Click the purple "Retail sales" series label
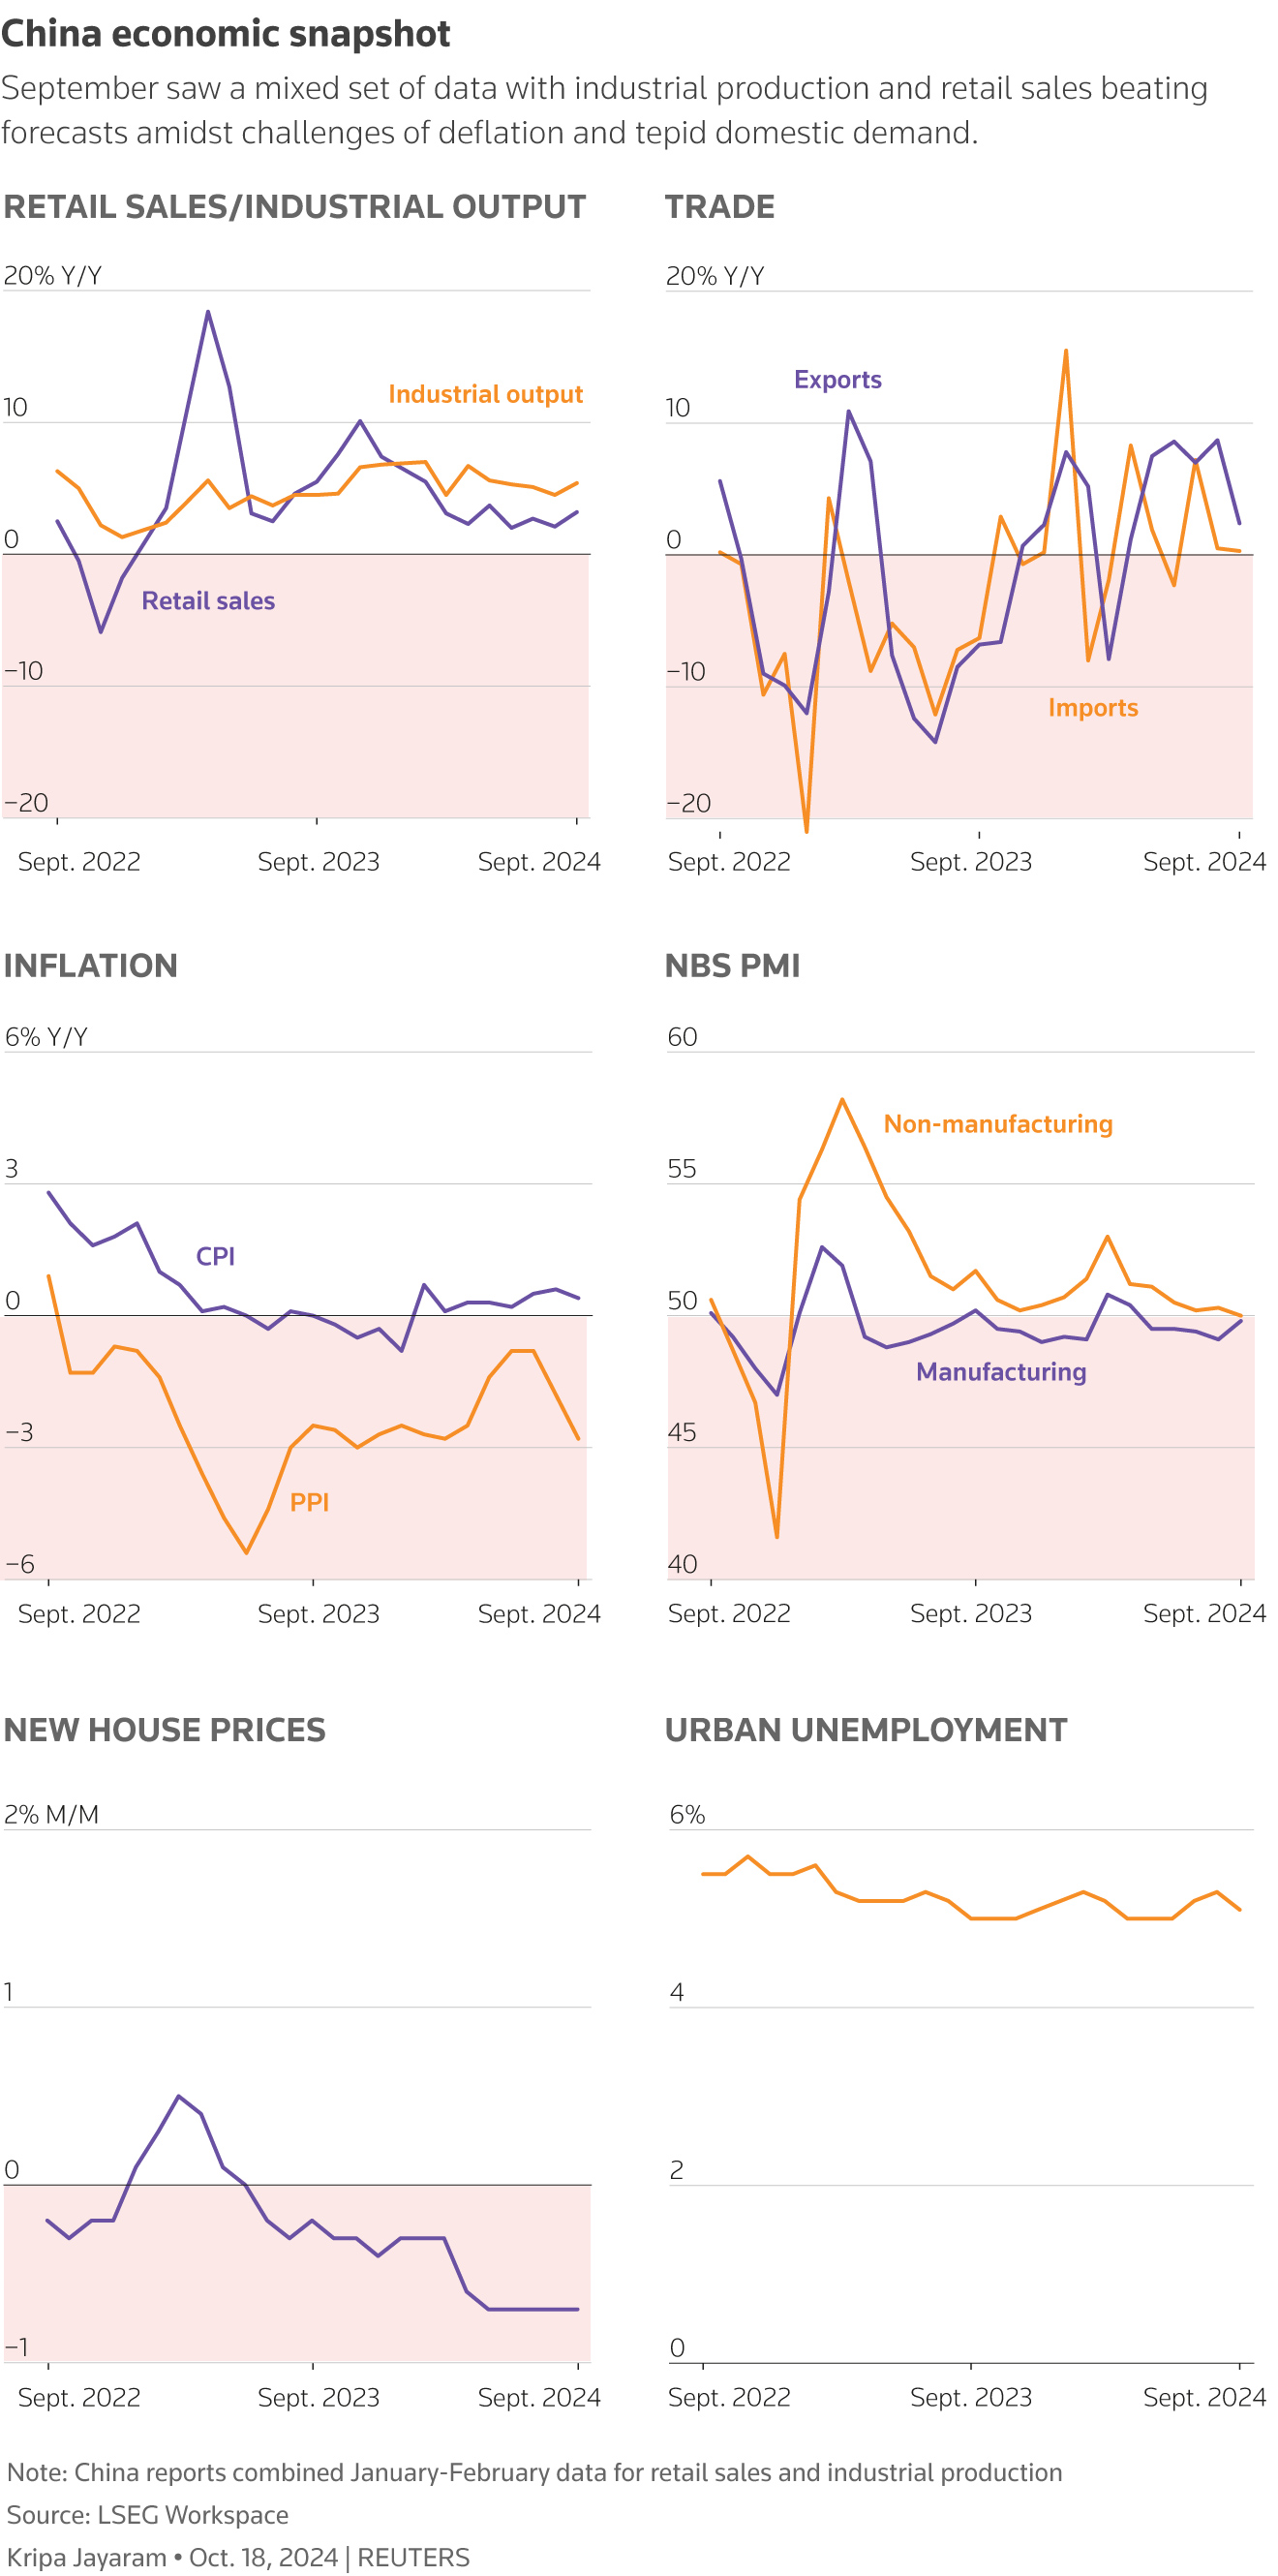 [x=208, y=601]
